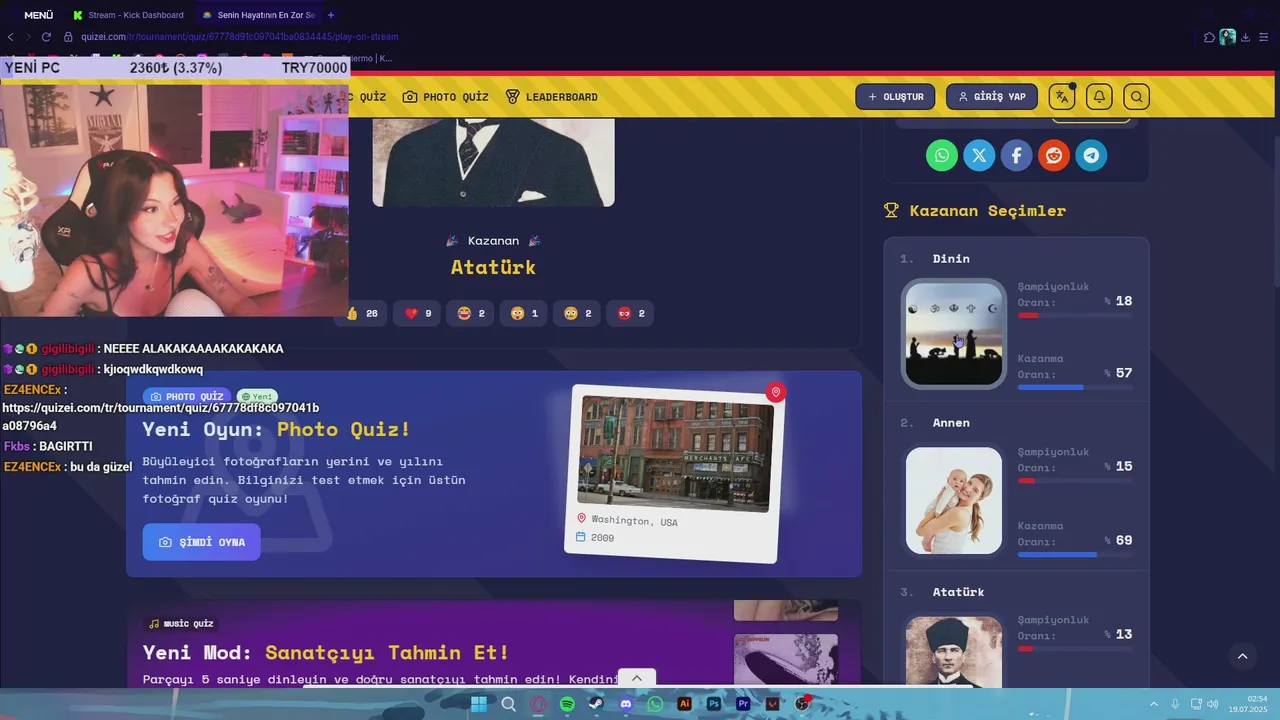Click the Yeni Oyun: Photo Quiz! title
This screenshot has height=720, width=1280.
[276, 429]
